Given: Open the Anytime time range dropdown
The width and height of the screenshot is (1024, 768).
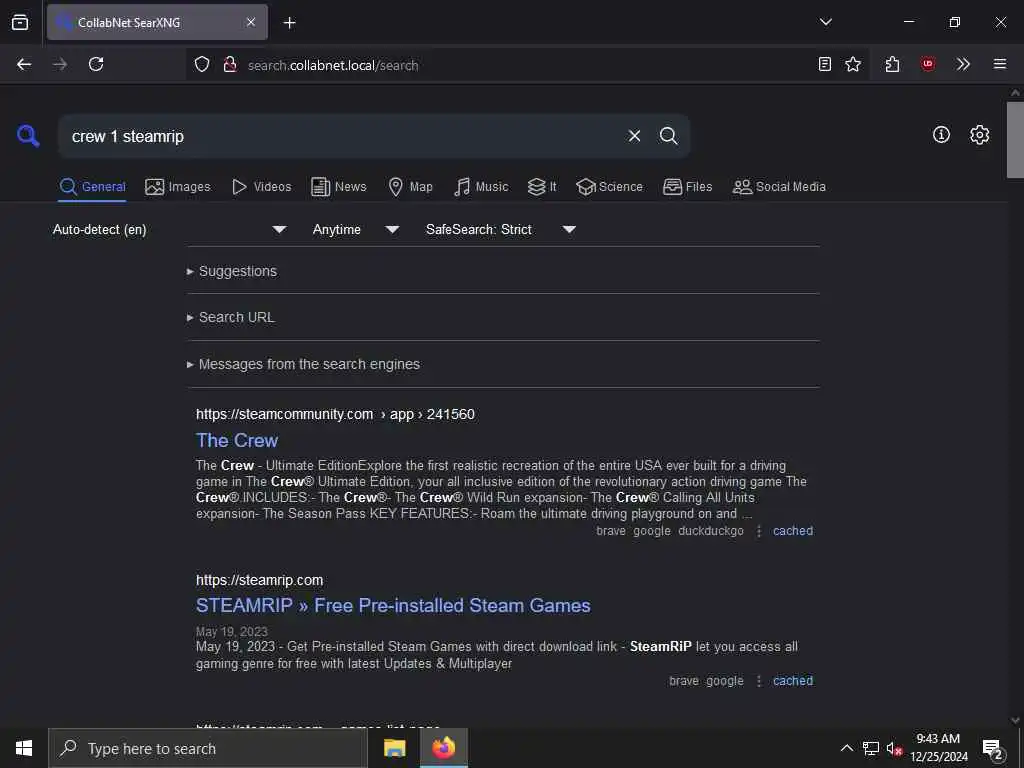Looking at the screenshot, I should [355, 229].
